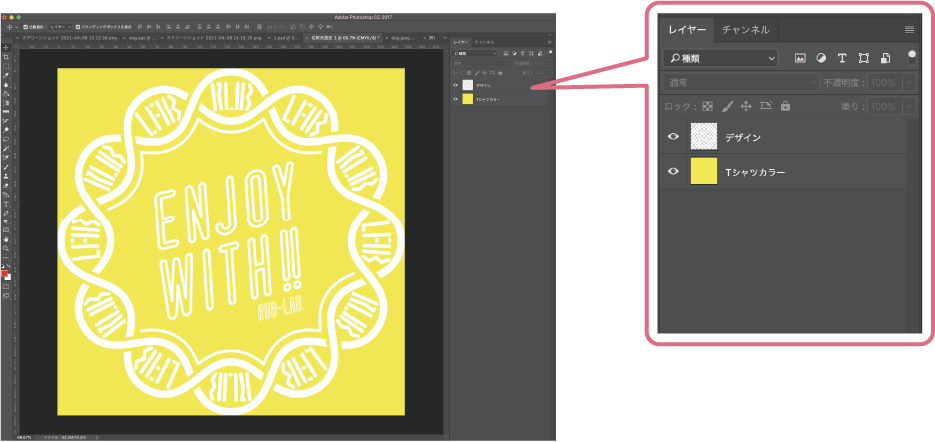Toggle visibility of Tシャツカラー layer in enlarged panel
This screenshot has width=935, height=442.
point(673,172)
